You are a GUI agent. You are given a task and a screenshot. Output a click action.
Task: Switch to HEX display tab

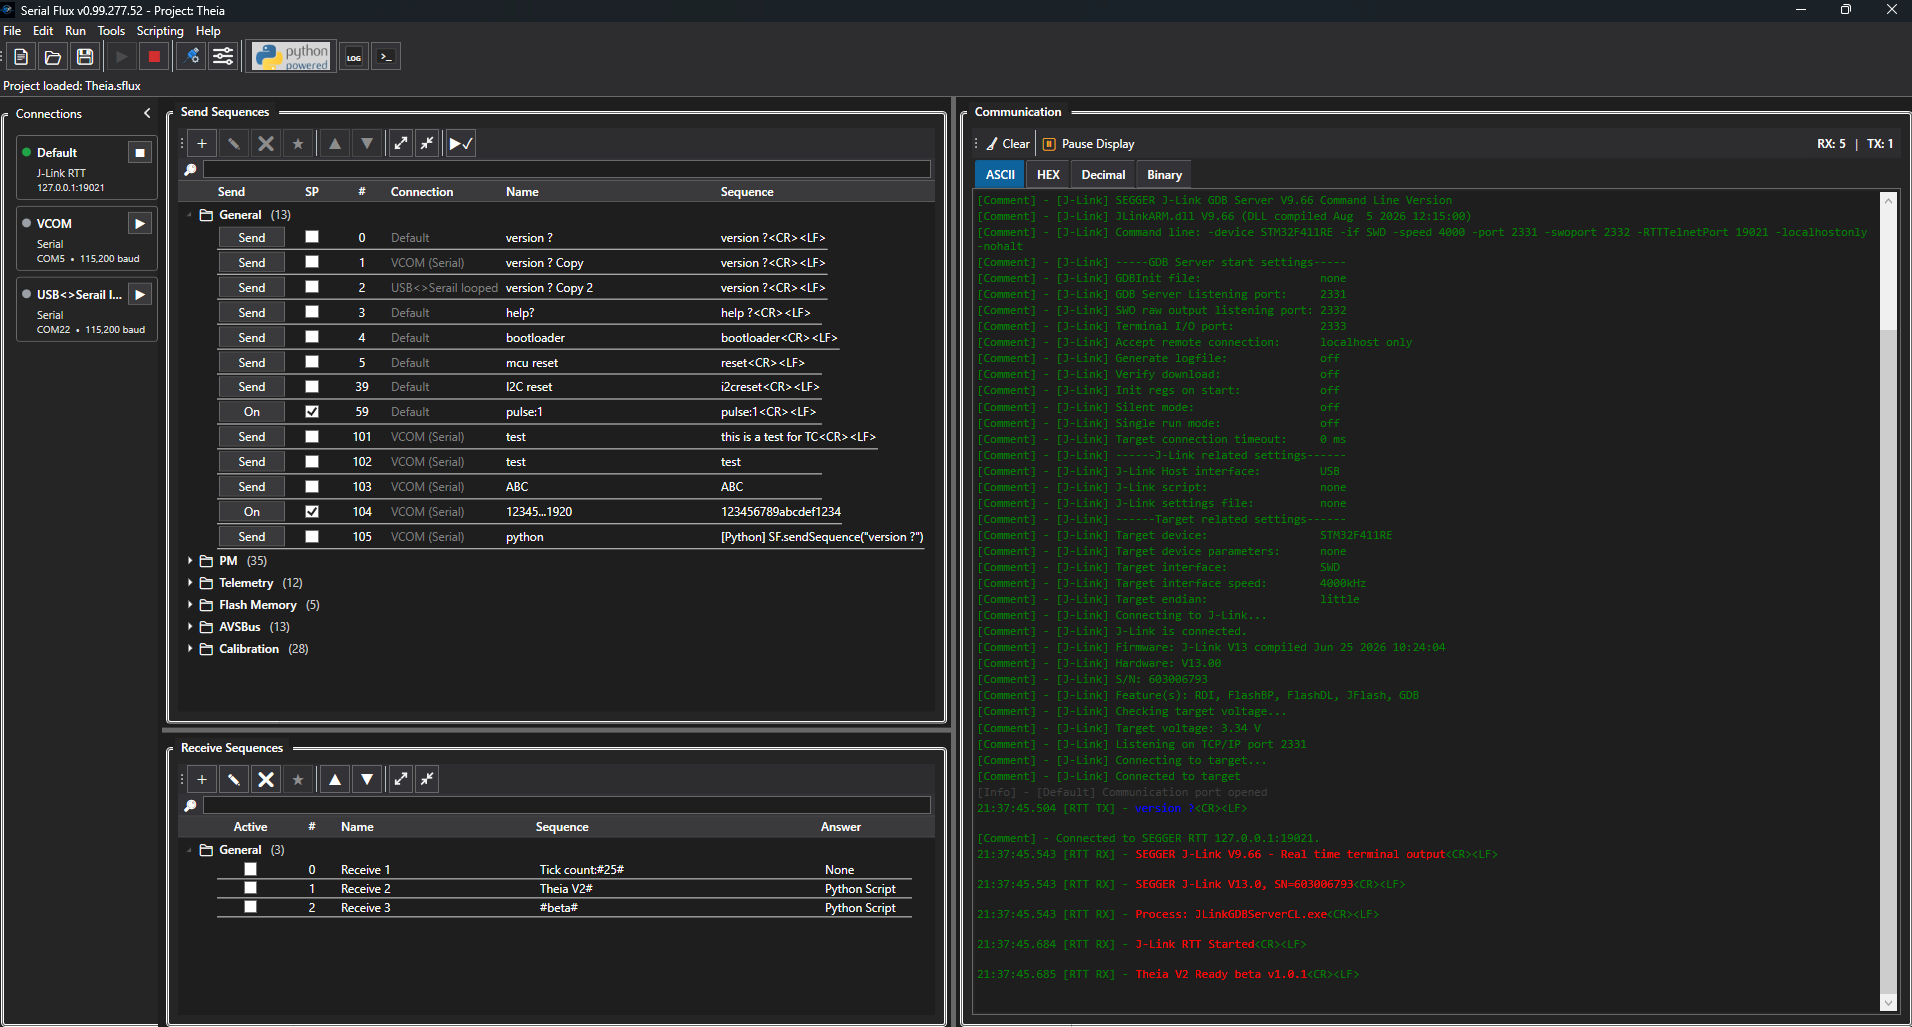1048,175
